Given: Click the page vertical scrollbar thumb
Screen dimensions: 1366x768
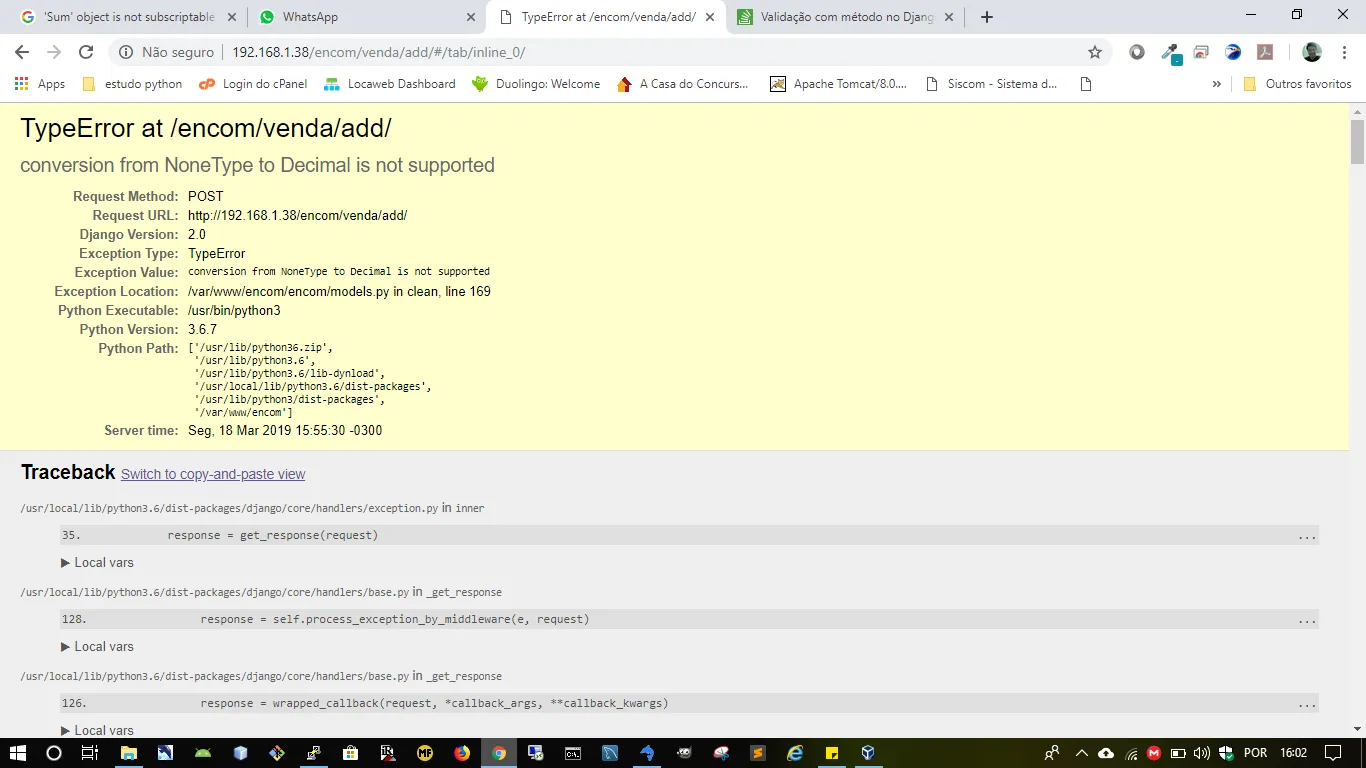Looking at the screenshot, I should (x=1357, y=142).
